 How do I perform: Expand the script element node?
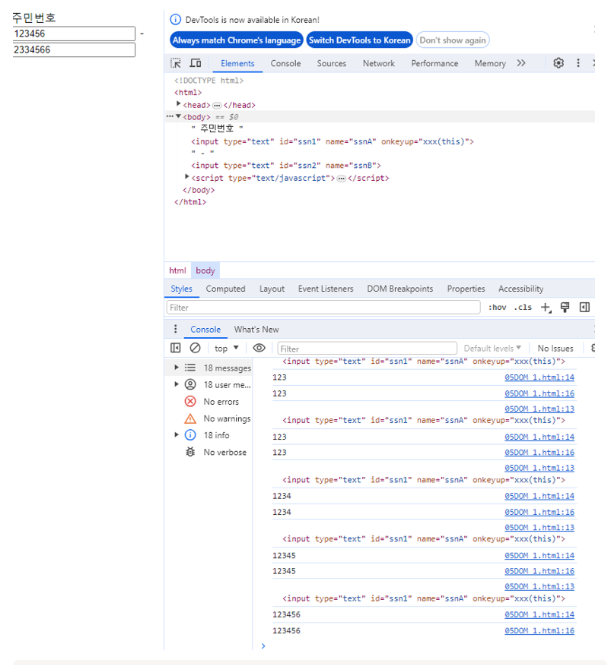[187, 177]
